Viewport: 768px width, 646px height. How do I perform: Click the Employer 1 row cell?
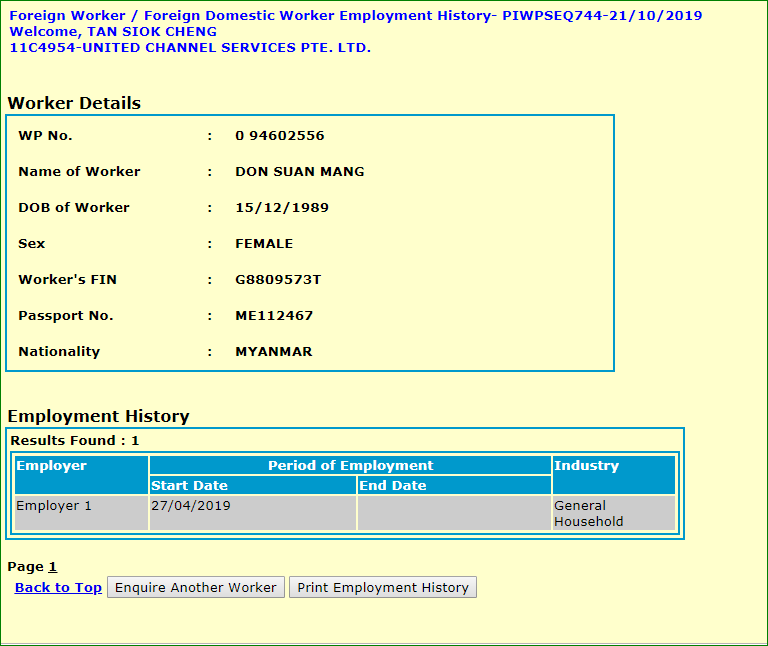[x=81, y=513]
